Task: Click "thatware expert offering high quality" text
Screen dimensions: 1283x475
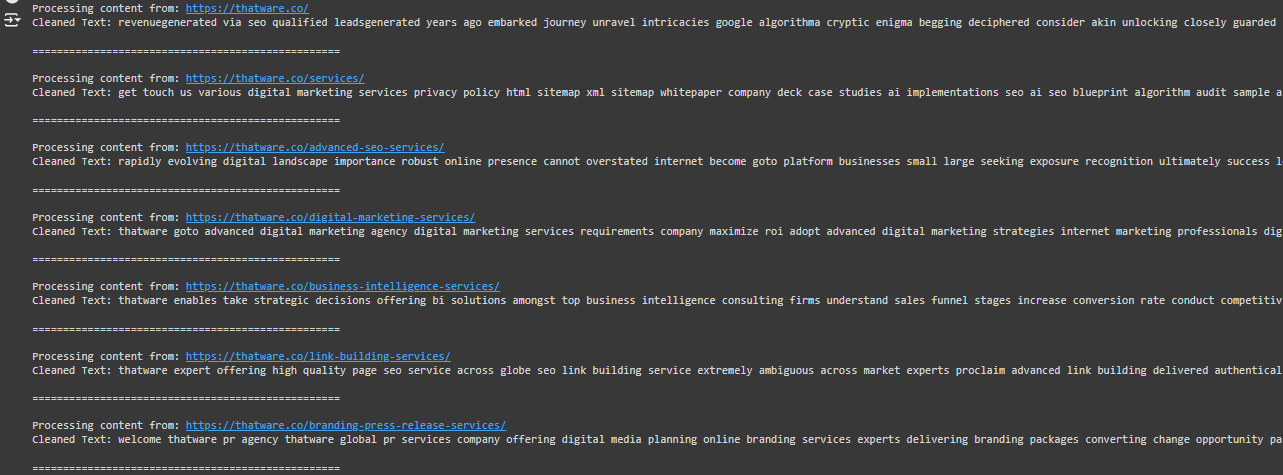Action: pos(232,370)
